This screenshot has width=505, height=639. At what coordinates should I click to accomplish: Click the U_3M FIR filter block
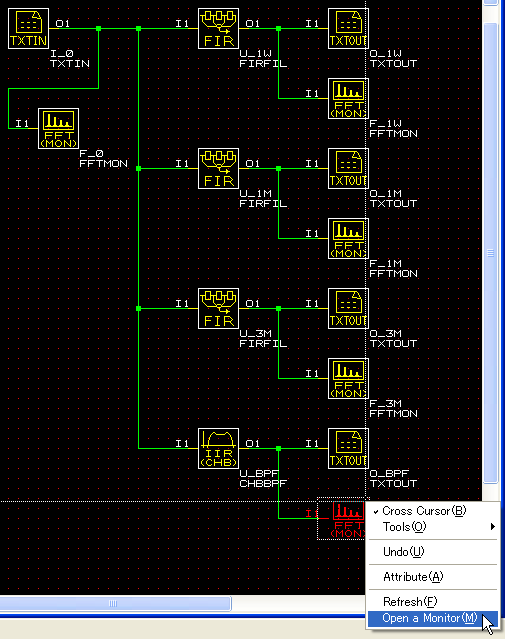point(218,308)
